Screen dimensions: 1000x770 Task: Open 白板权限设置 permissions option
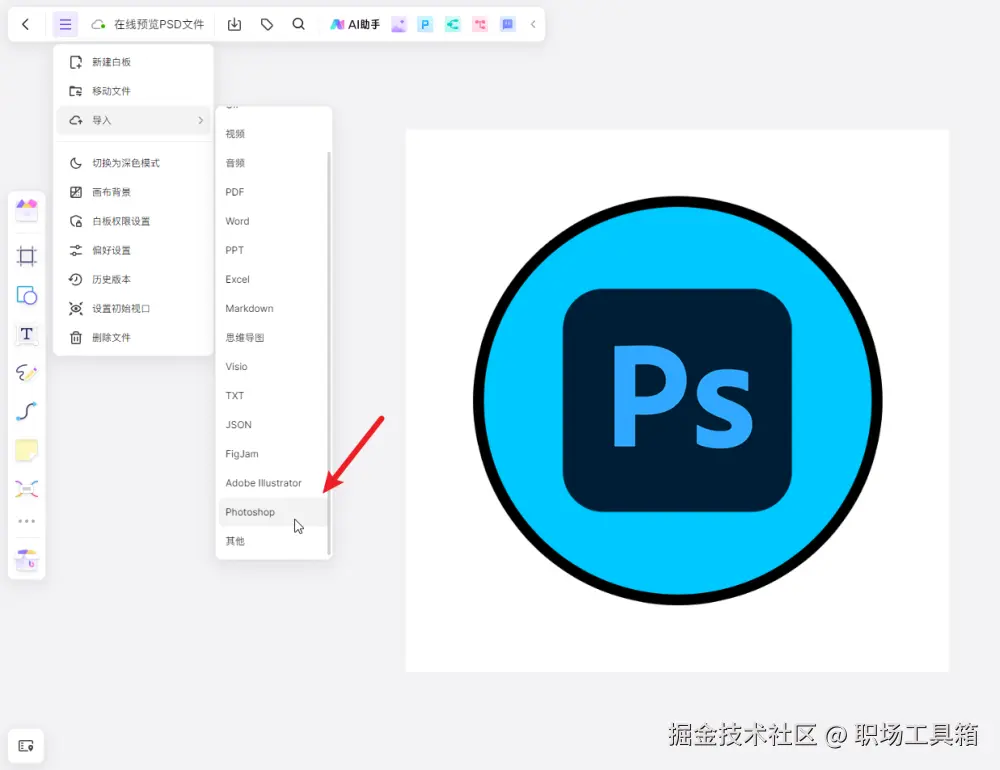pos(133,221)
